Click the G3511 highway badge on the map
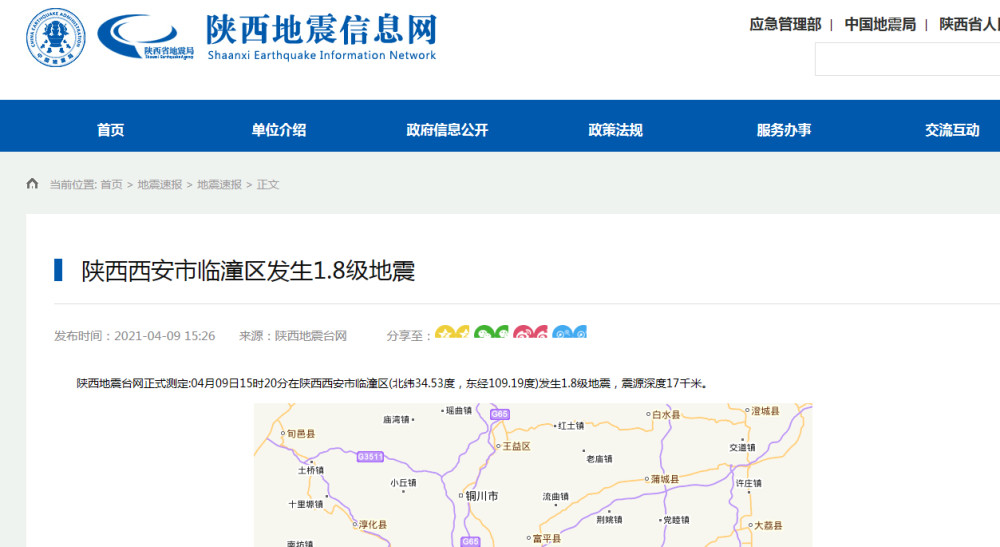Viewport: 1000px width, 547px height. tap(371, 456)
